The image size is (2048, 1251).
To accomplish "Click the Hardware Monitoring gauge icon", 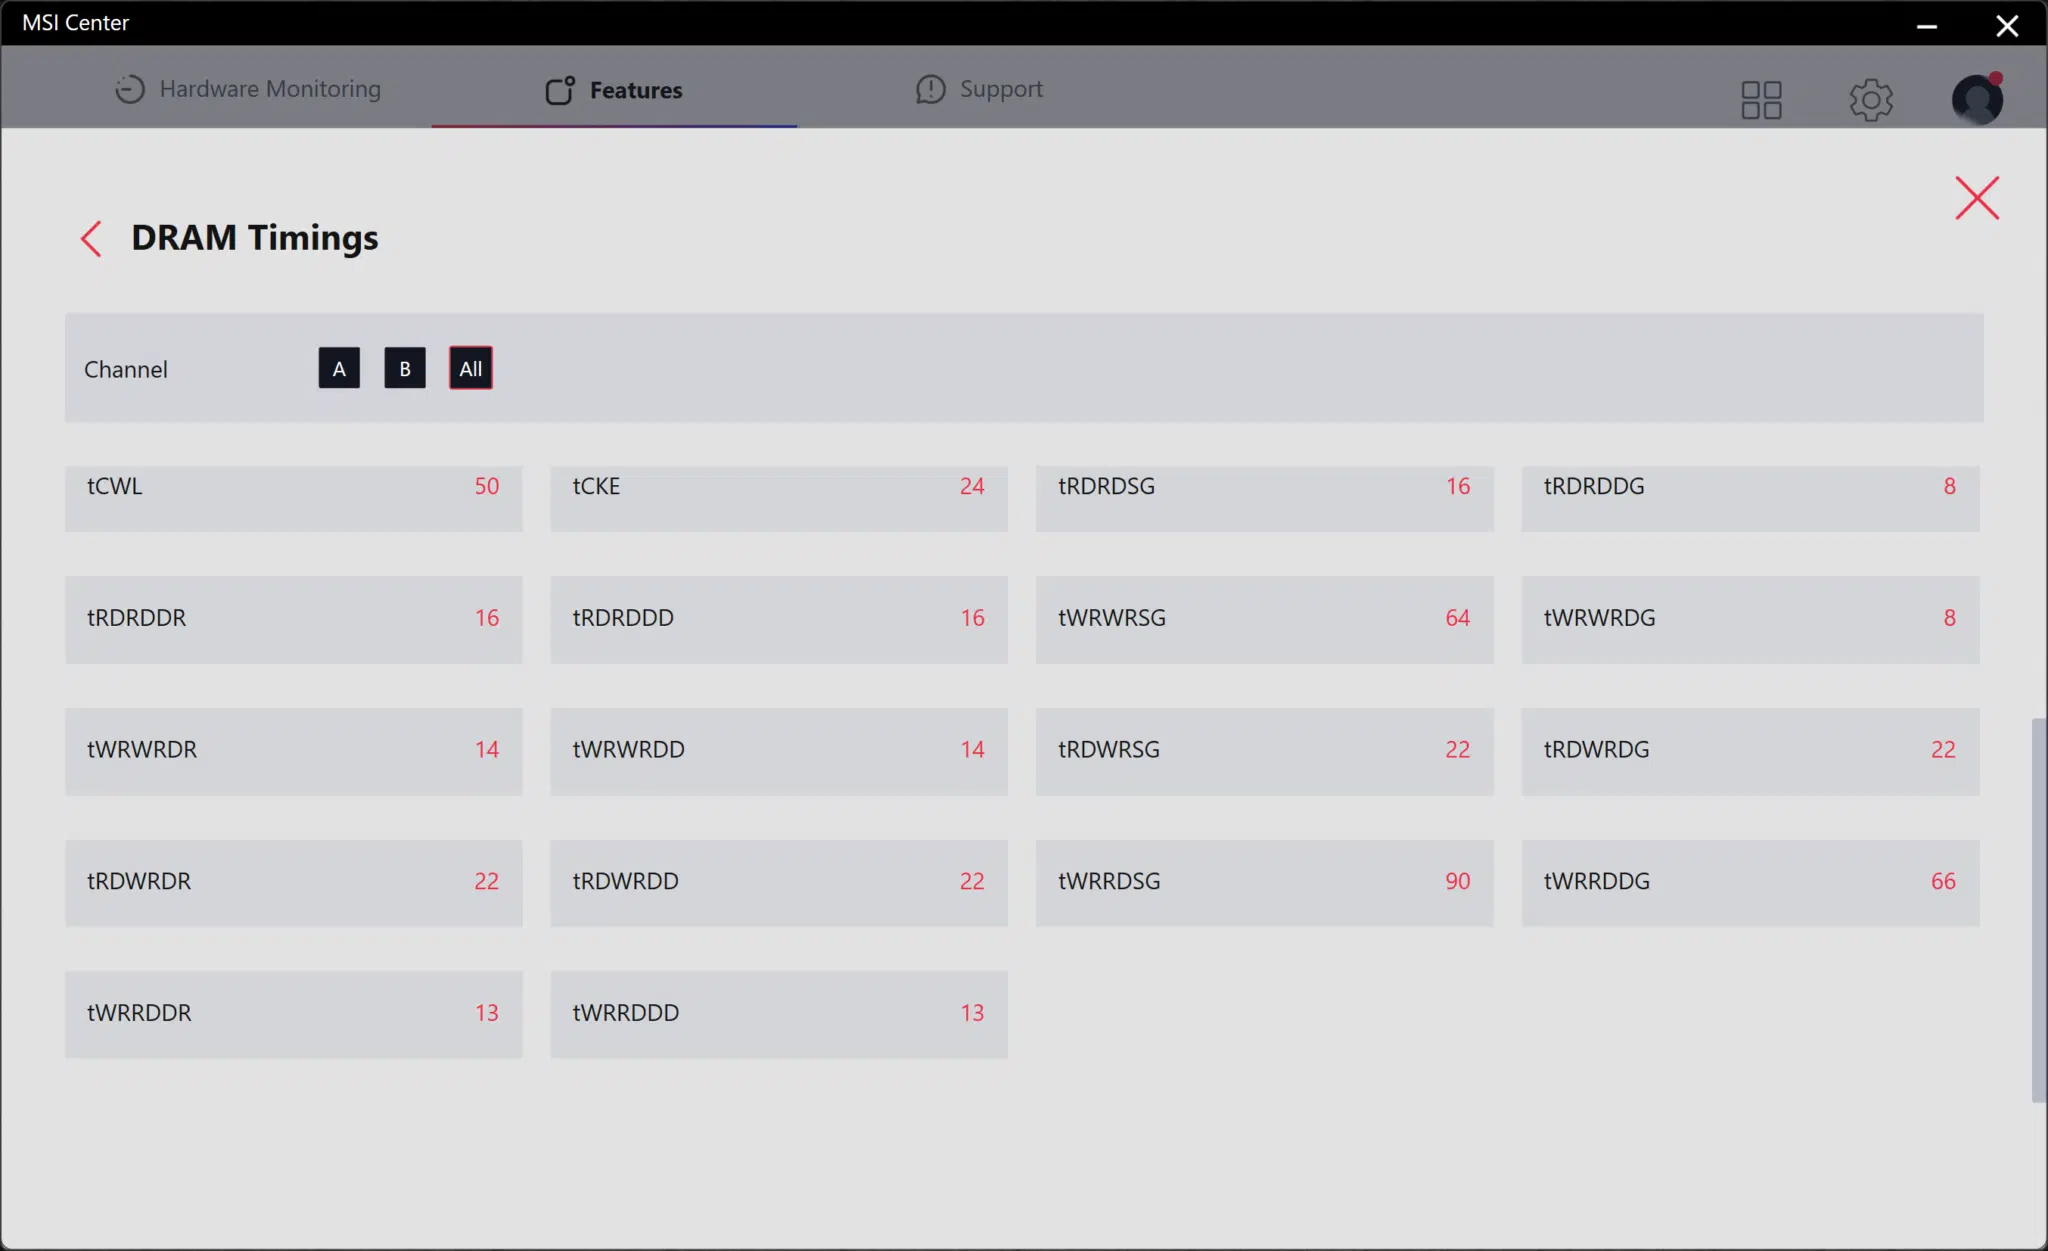I will pyautogui.click(x=130, y=89).
